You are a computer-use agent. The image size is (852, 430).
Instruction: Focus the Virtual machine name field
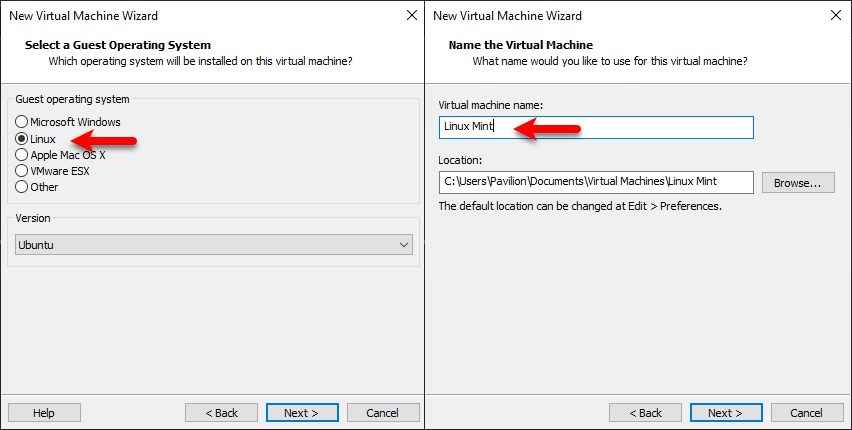(x=596, y=127)
